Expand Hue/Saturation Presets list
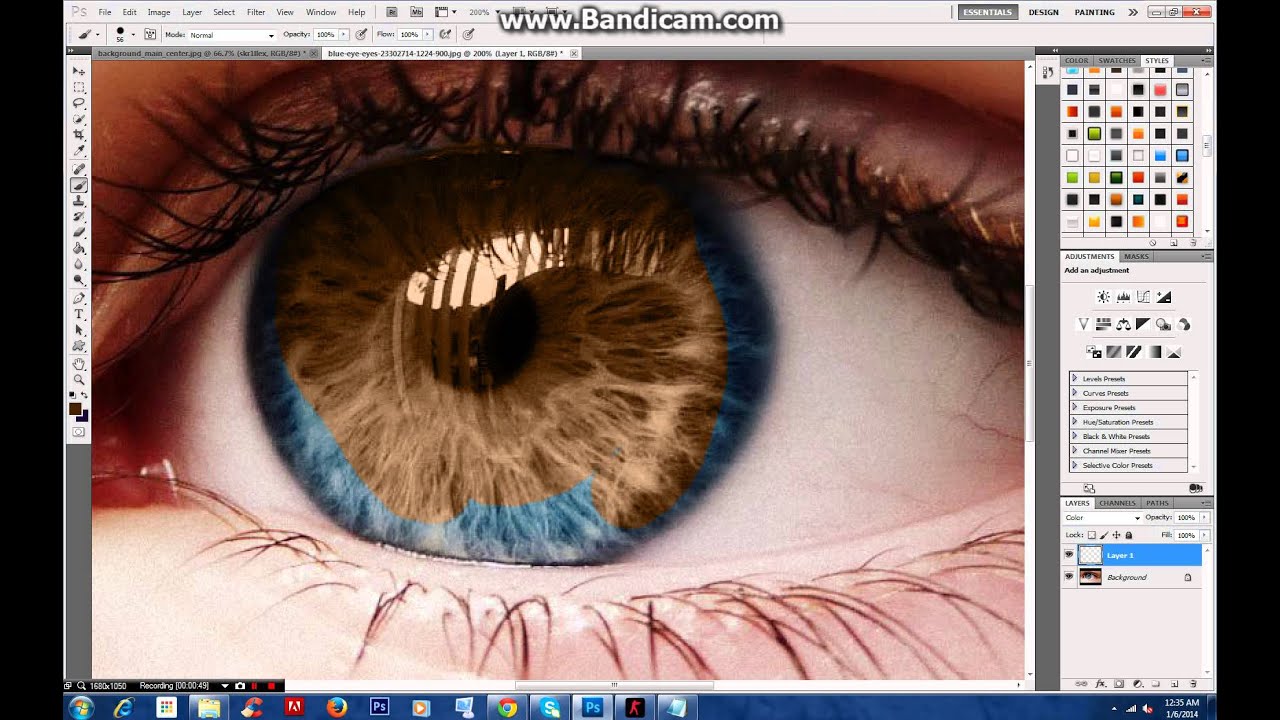 (x=1075, y=422)
